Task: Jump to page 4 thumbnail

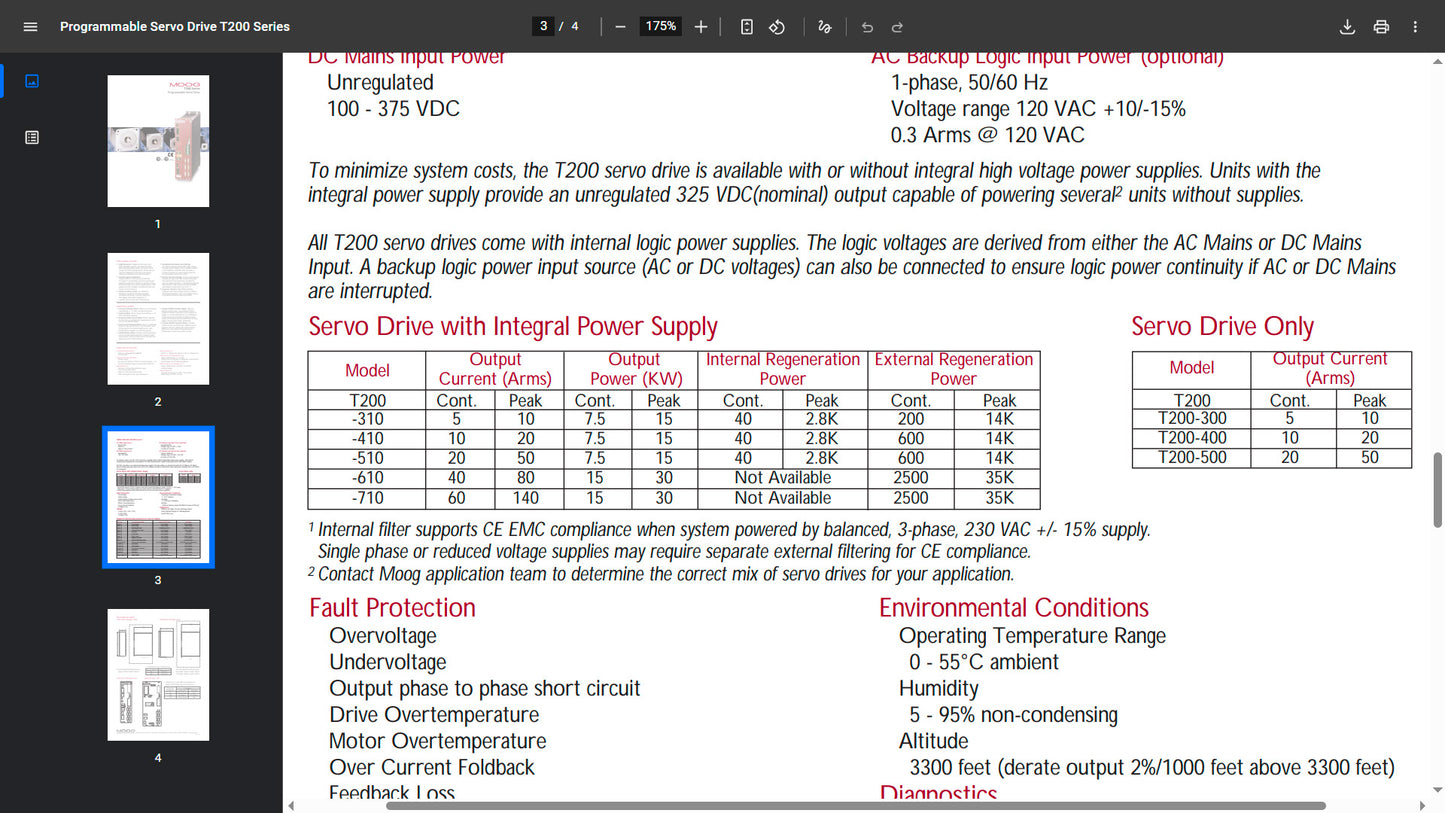Action: click(158, 675)
